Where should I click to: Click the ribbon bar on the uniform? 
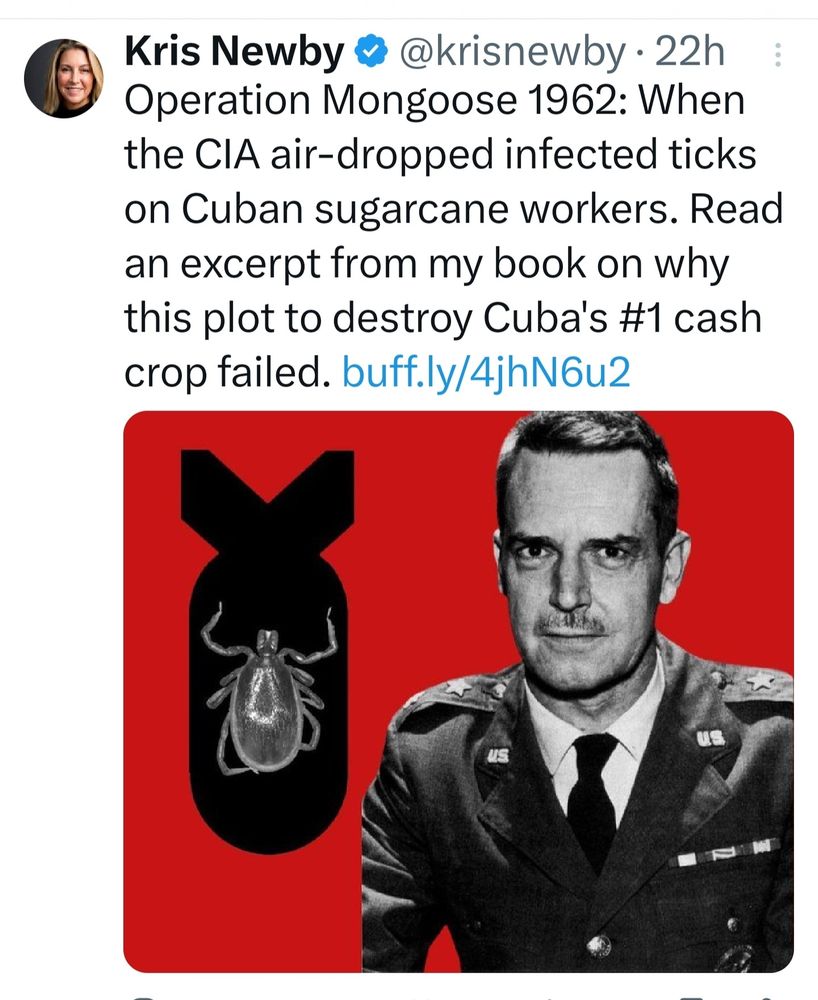tap(724, 853)
